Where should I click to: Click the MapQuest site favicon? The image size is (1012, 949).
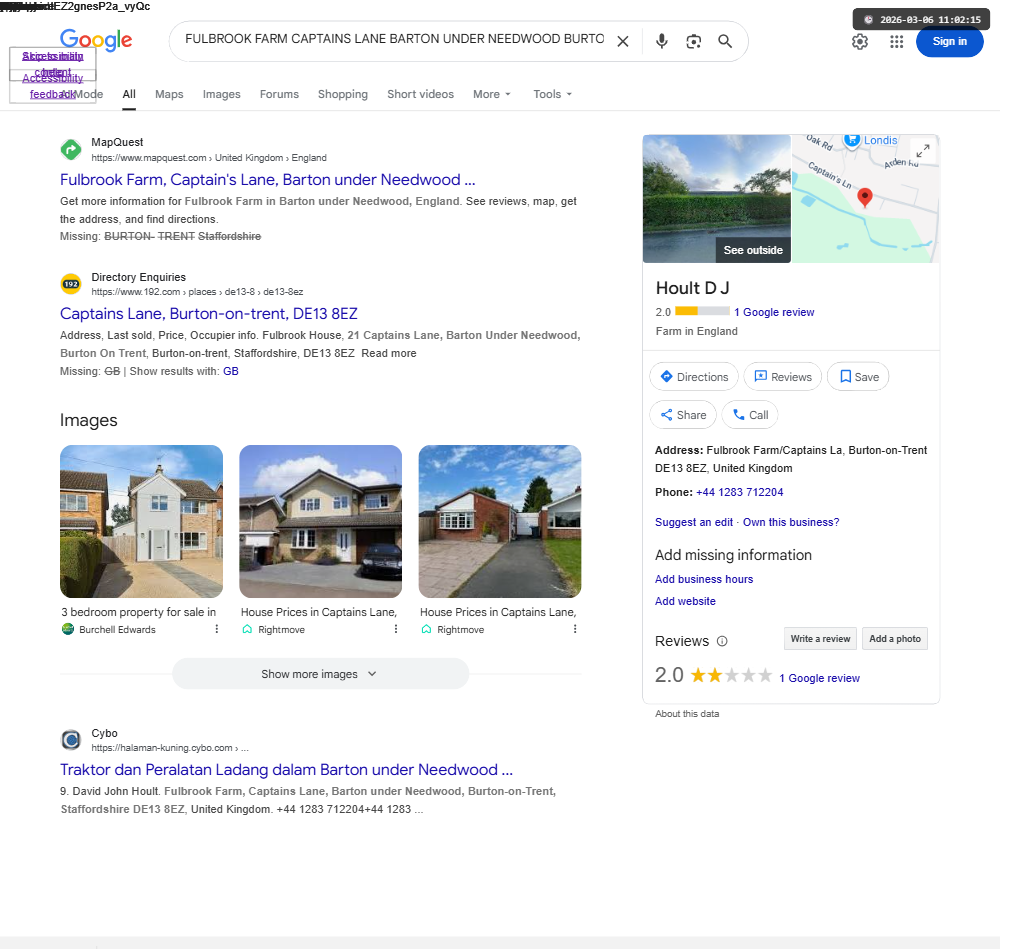point(71,150)
